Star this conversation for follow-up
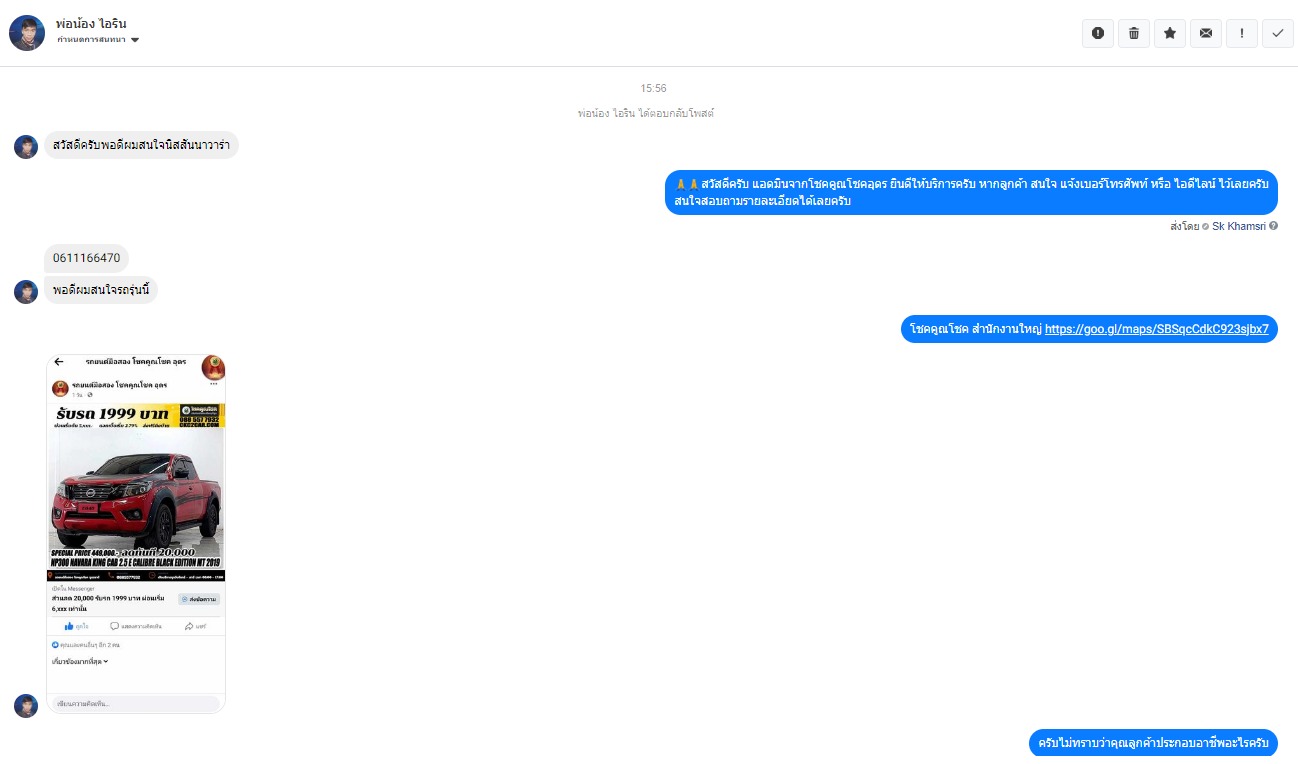Image resolution: width=1298 pixels, height=764 pixels. tap(1170, 33)
